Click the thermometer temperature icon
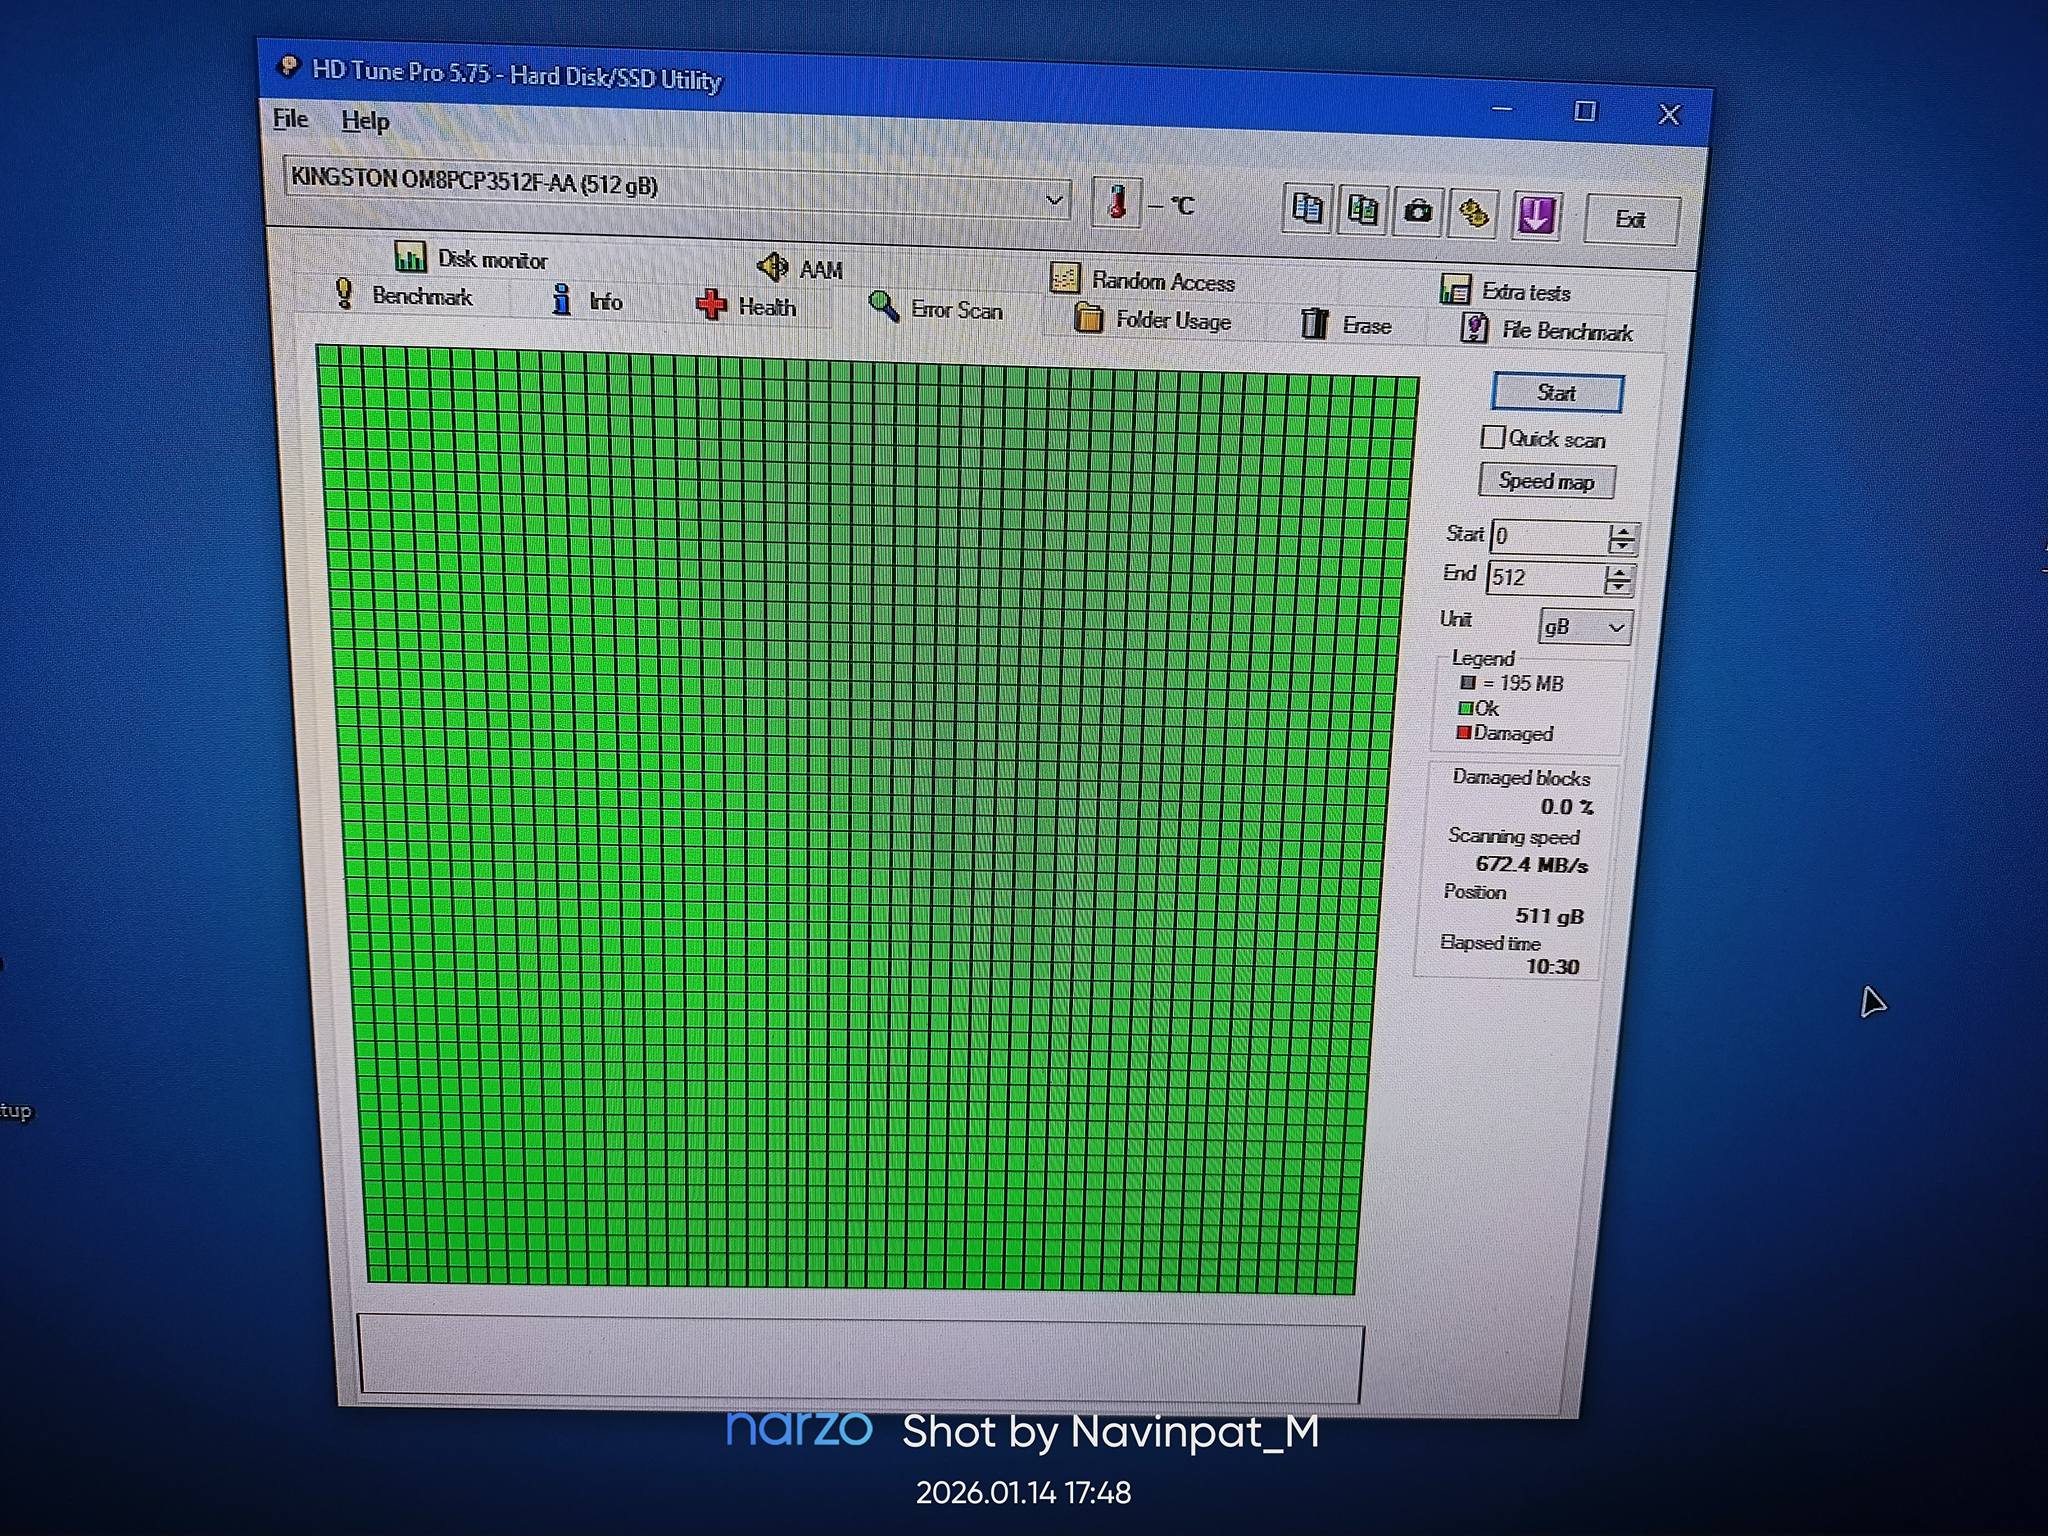2048x1536 pixels. click(1117, 202)
